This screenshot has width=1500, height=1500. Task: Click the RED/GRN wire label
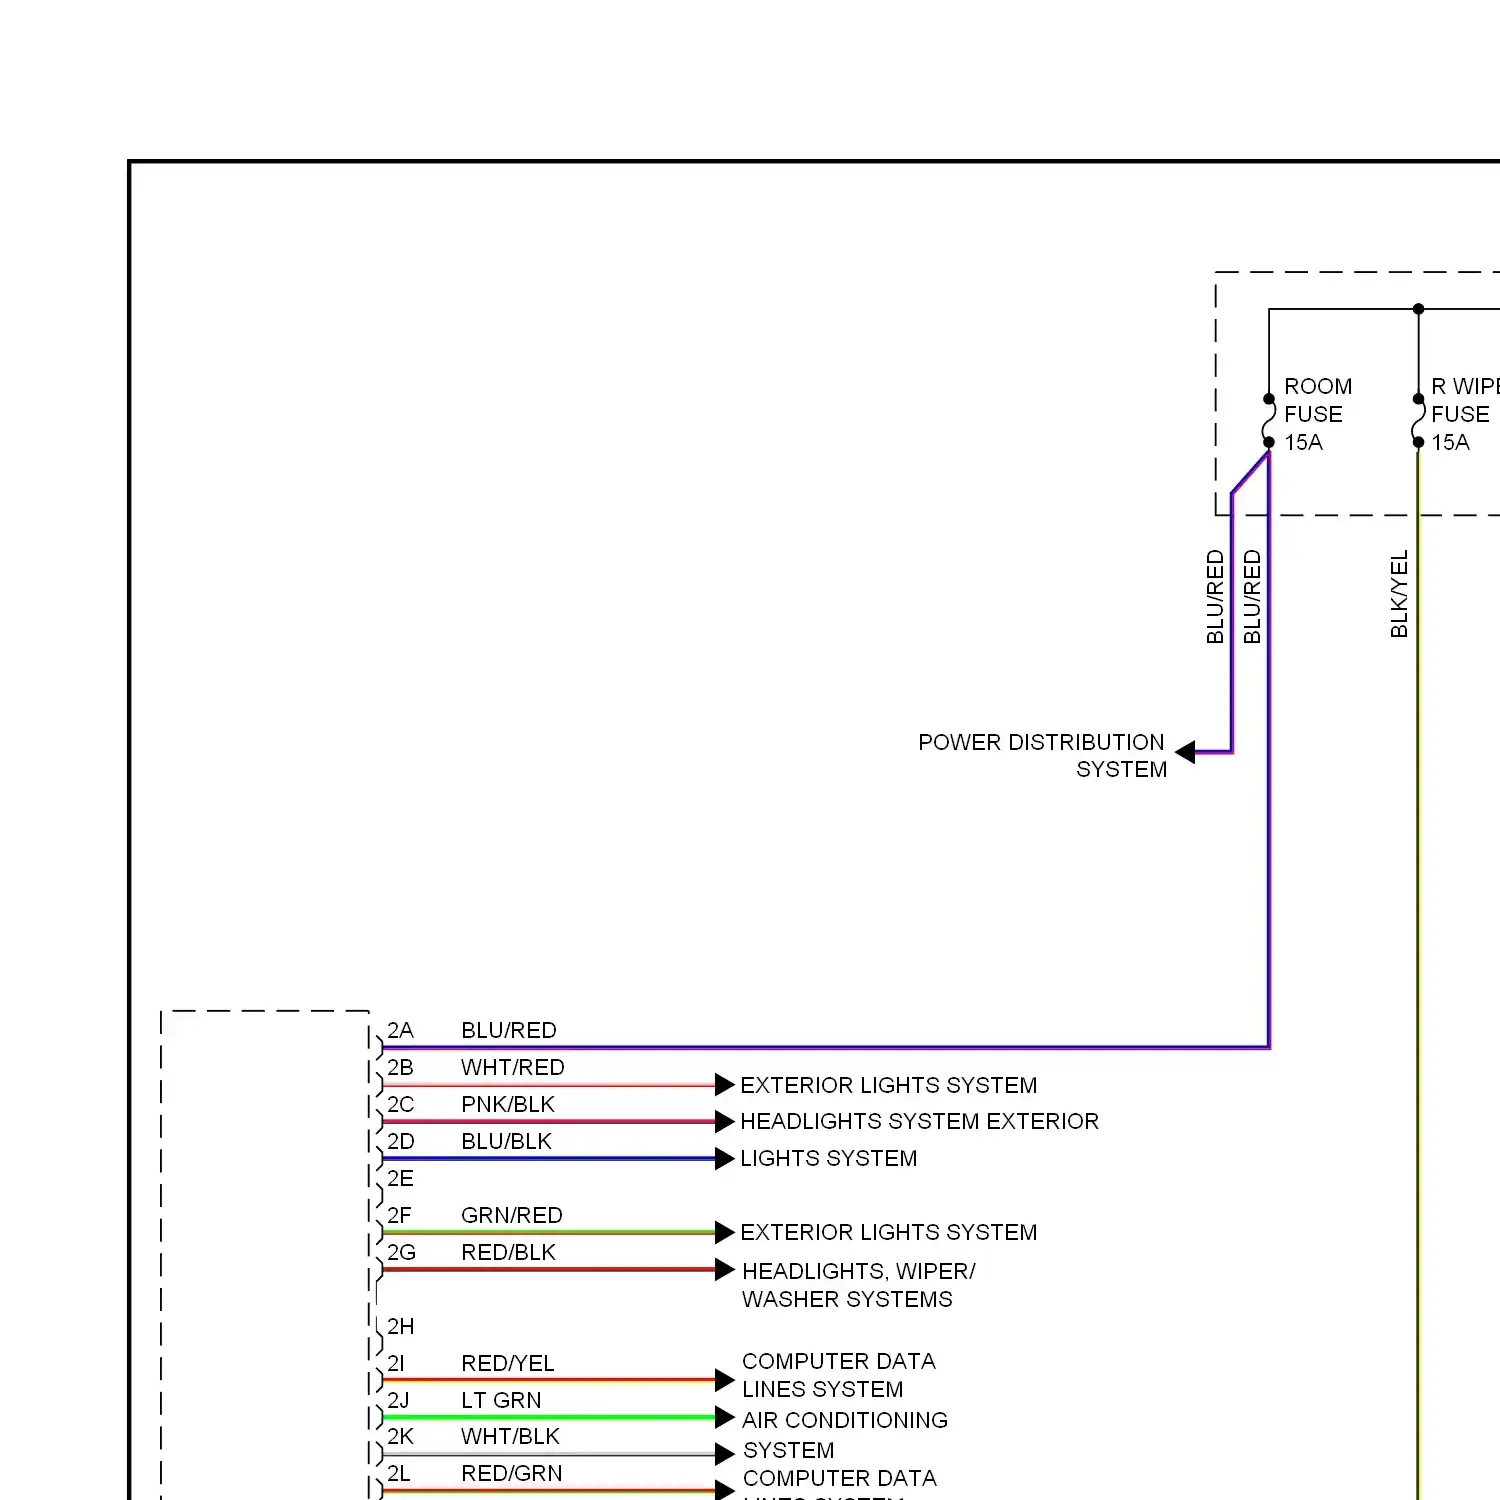[x=512, y=1473]
